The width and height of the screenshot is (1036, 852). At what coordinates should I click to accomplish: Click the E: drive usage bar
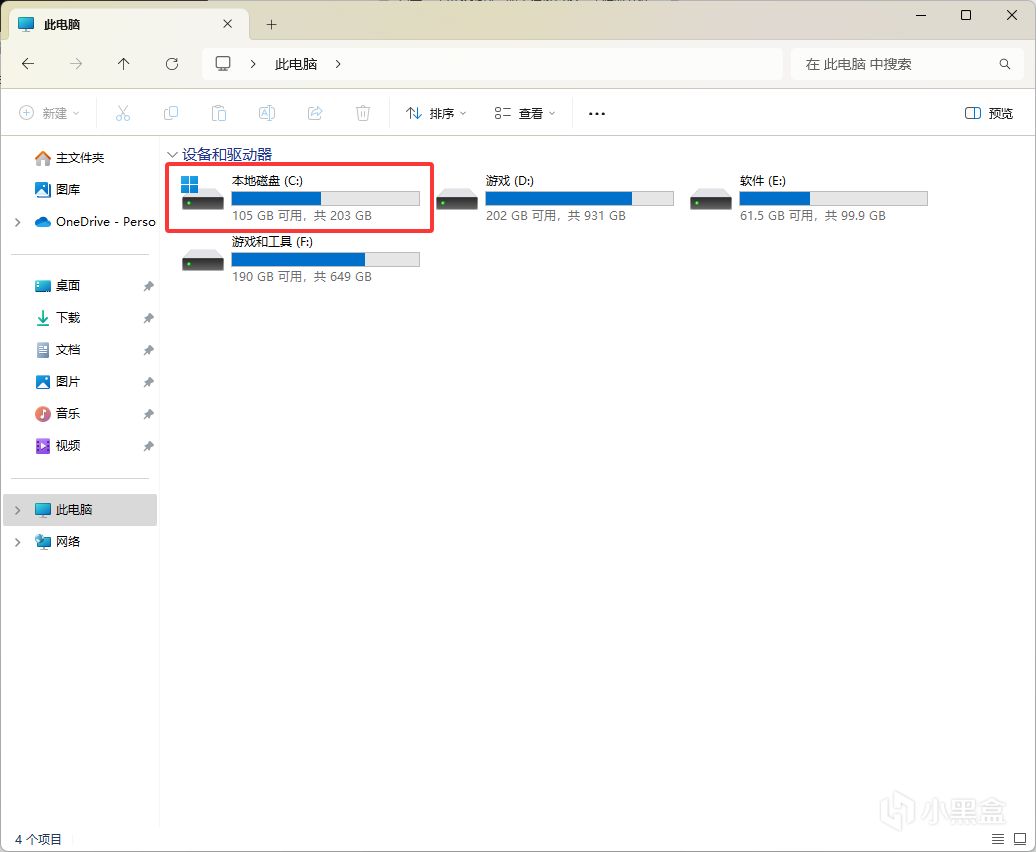[x=833, y=198]
